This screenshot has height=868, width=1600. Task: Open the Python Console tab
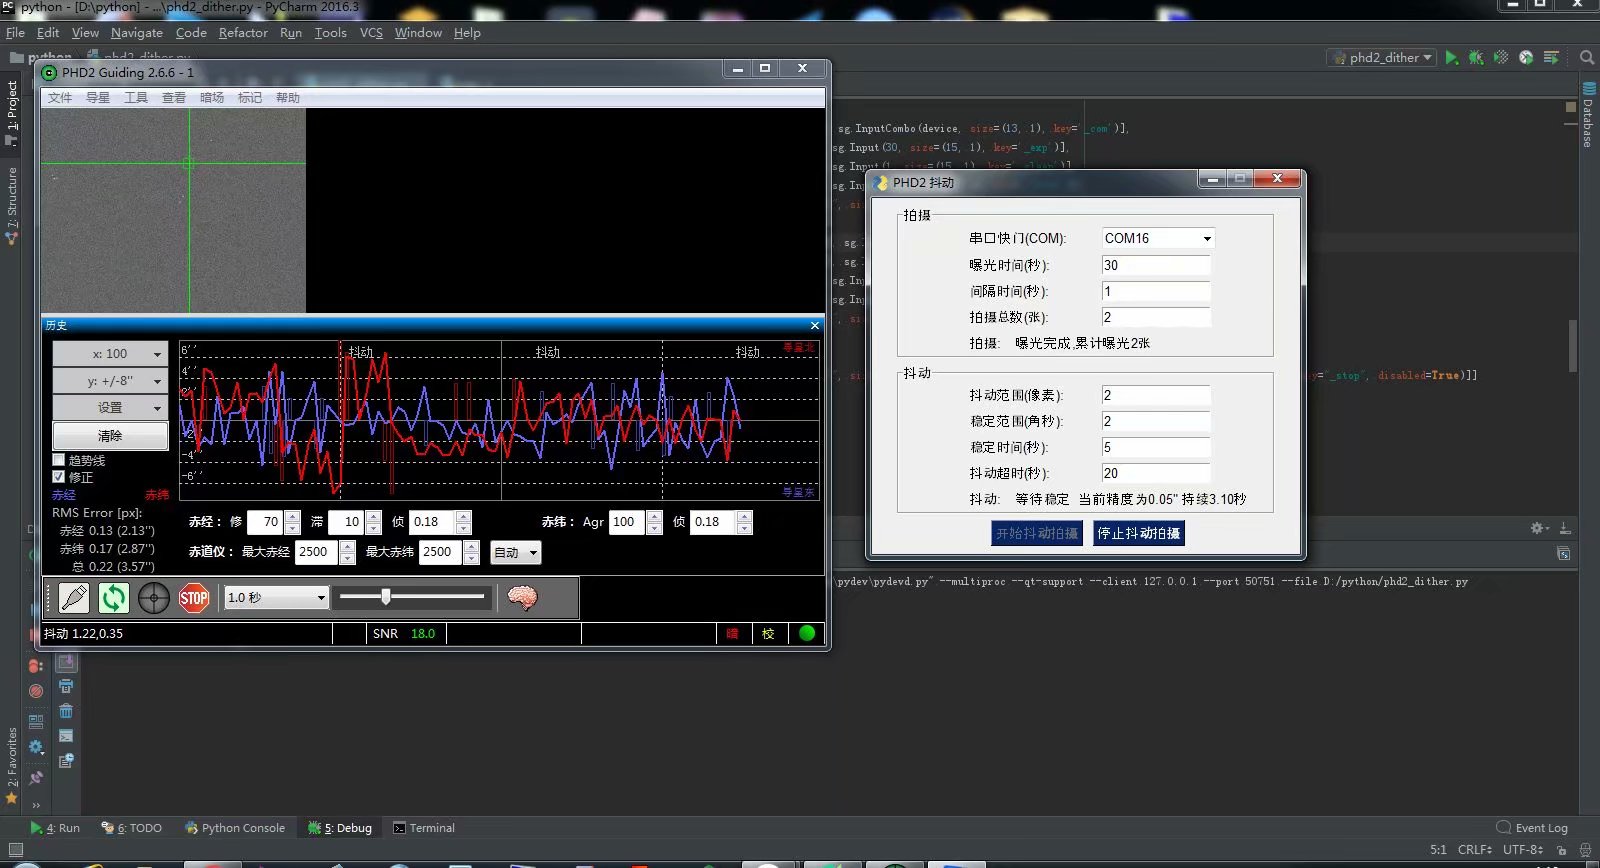click(235, 828)
